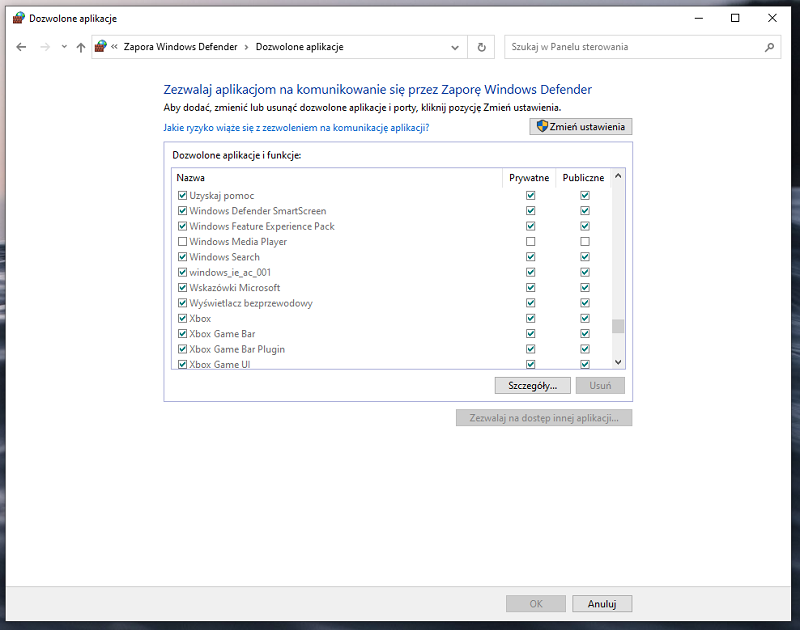
Task: Select the Windows Media Player row text
Action: click(238, 241)
